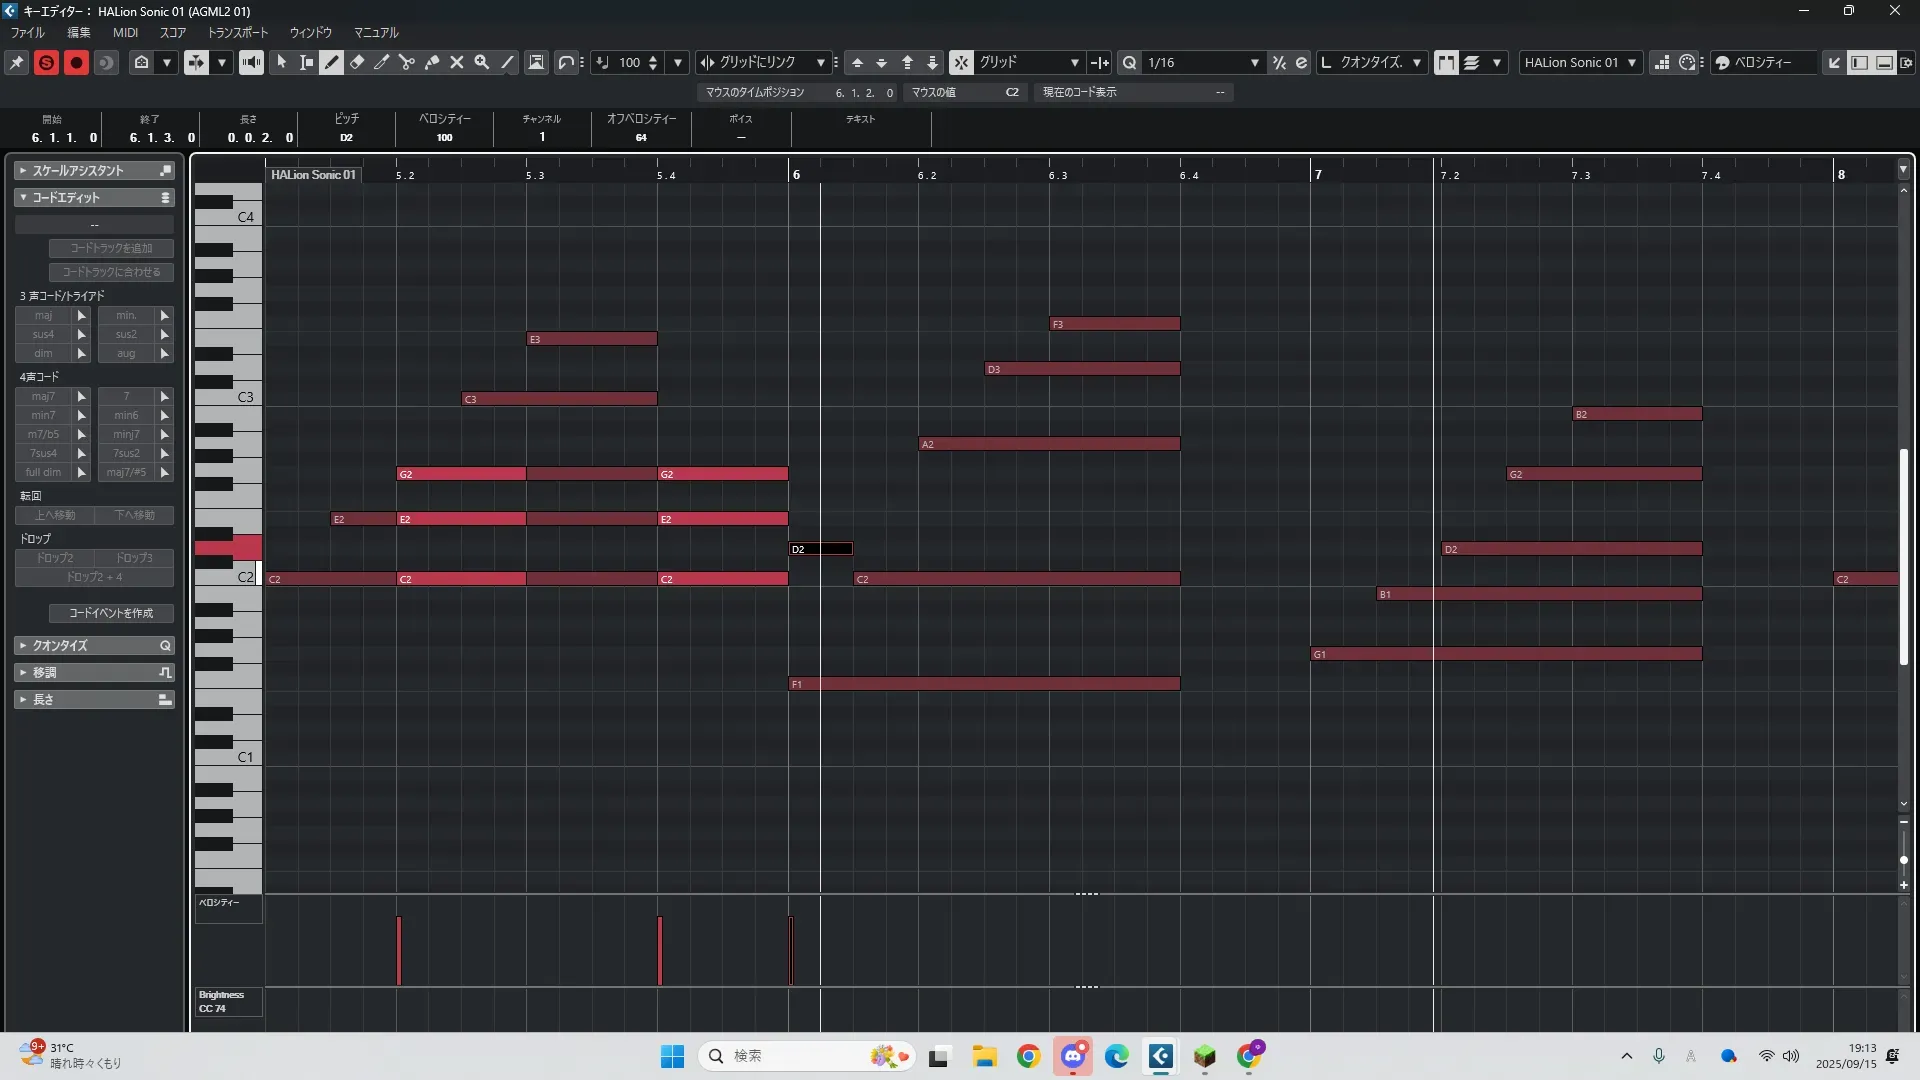Open the MIDI menu
The height and width of the screenshot is (1080, 1920).
tap(125, 32)
